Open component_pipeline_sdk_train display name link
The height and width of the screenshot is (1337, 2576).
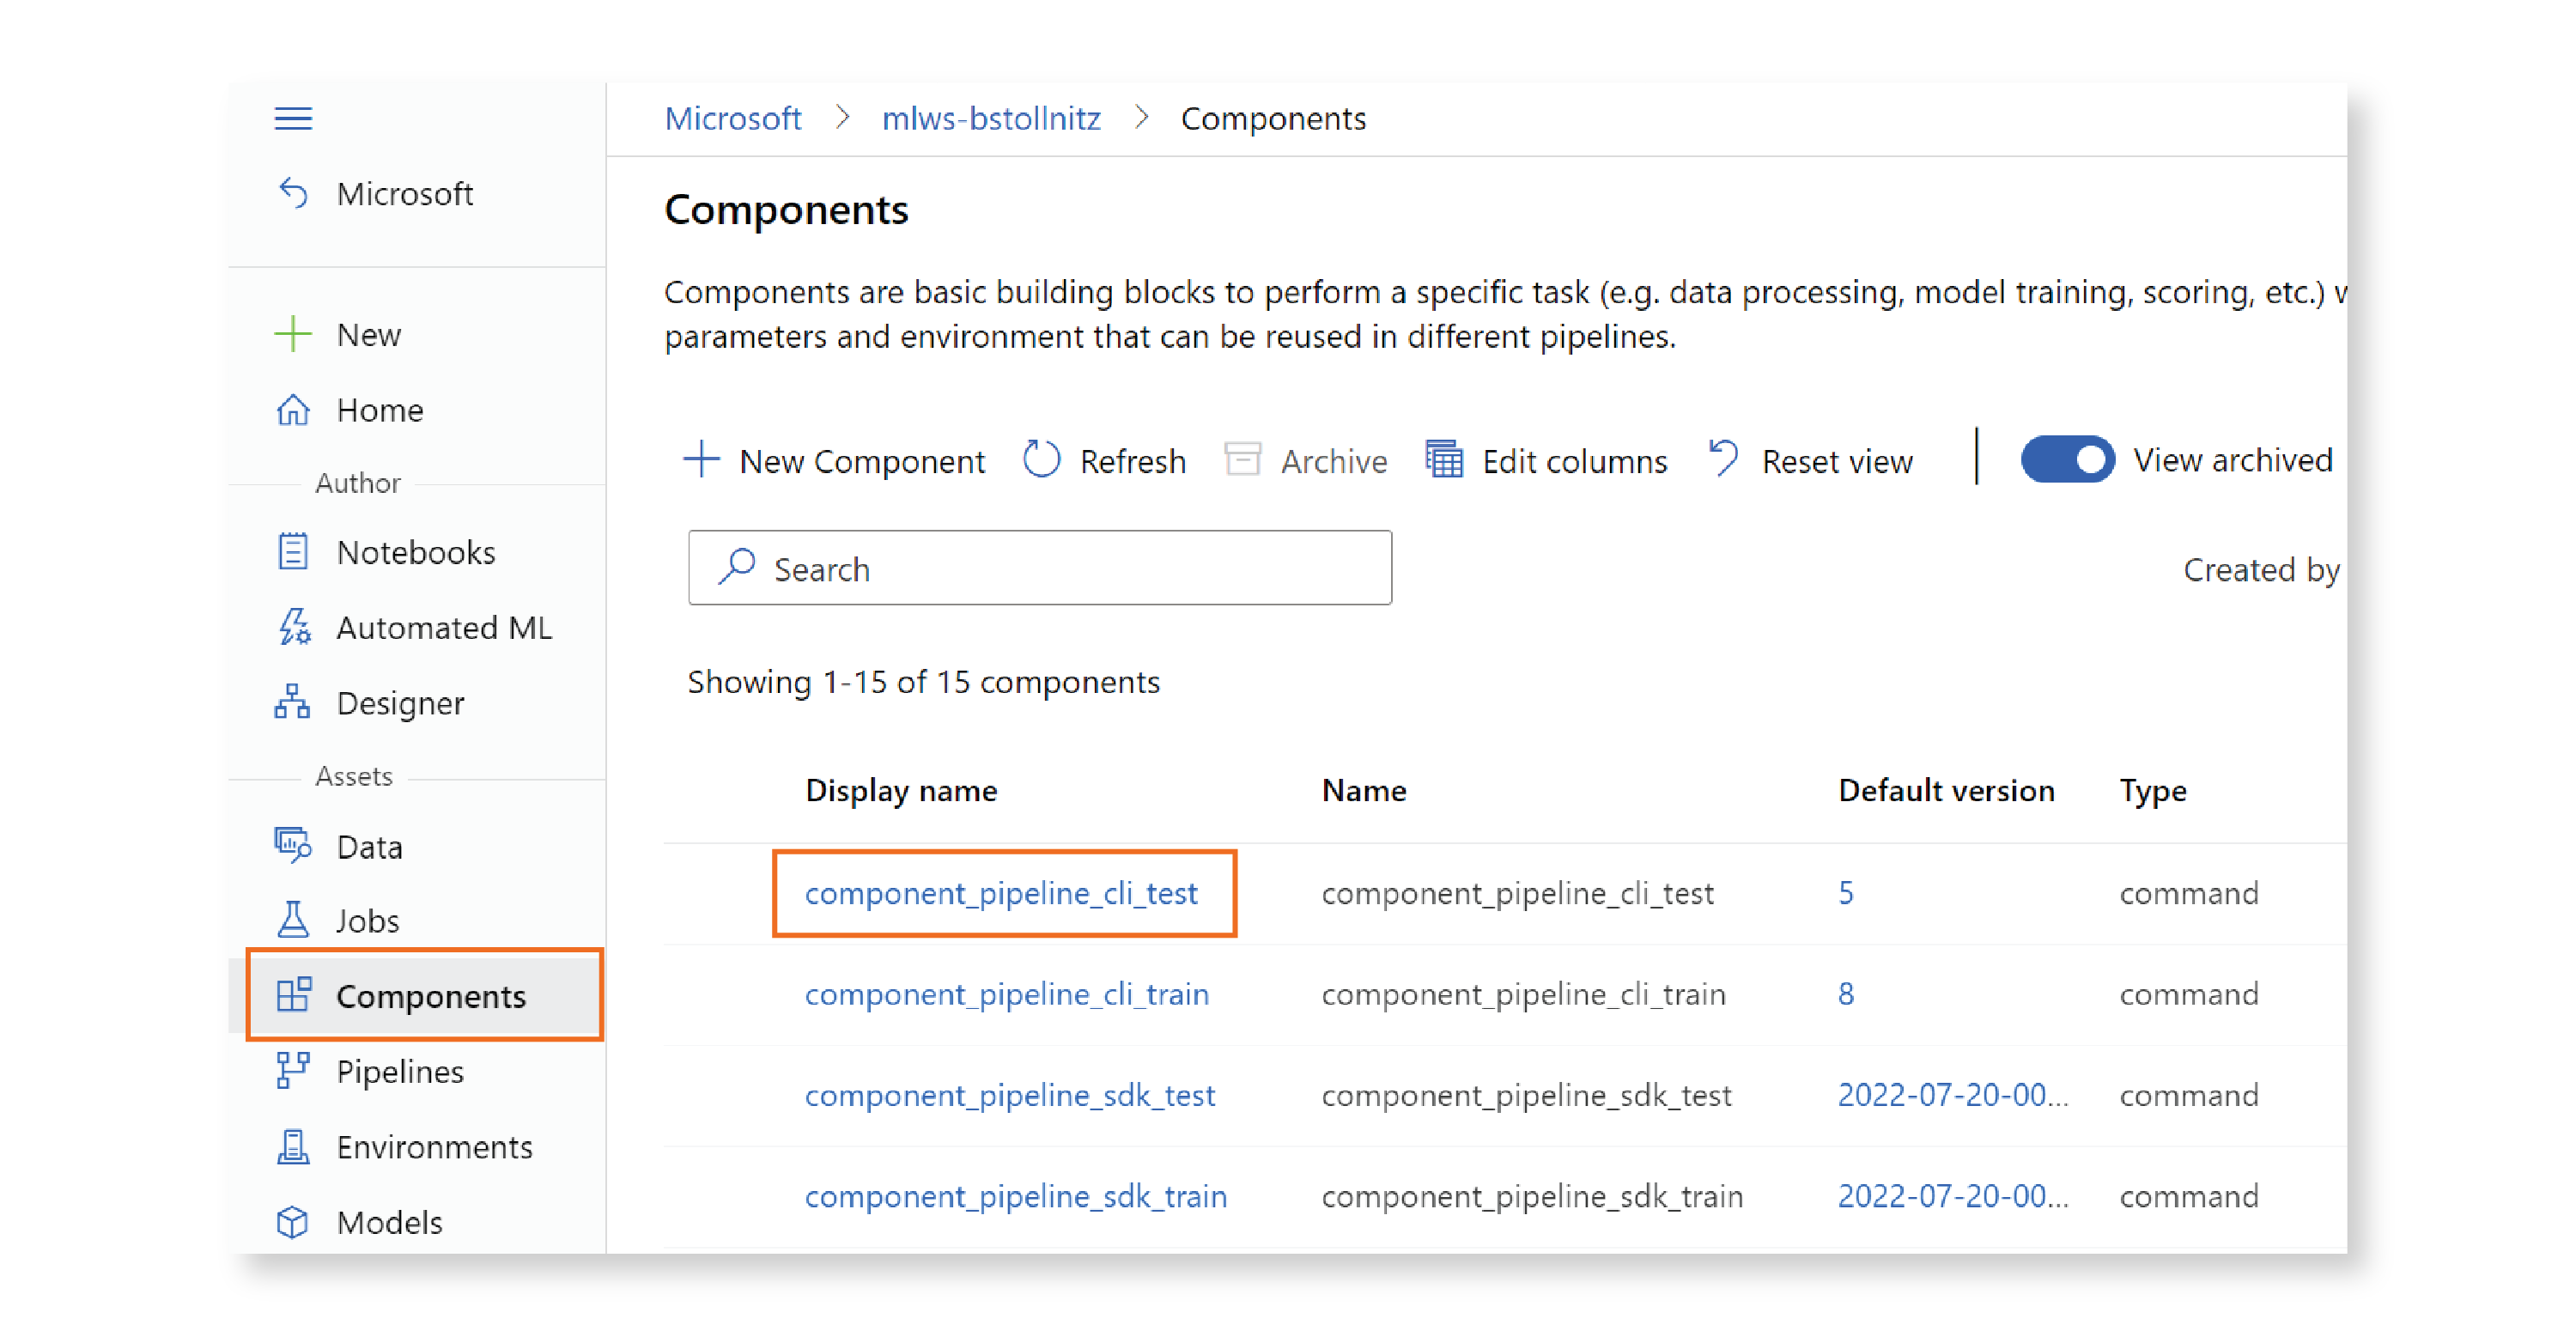click(1015, 1196)
